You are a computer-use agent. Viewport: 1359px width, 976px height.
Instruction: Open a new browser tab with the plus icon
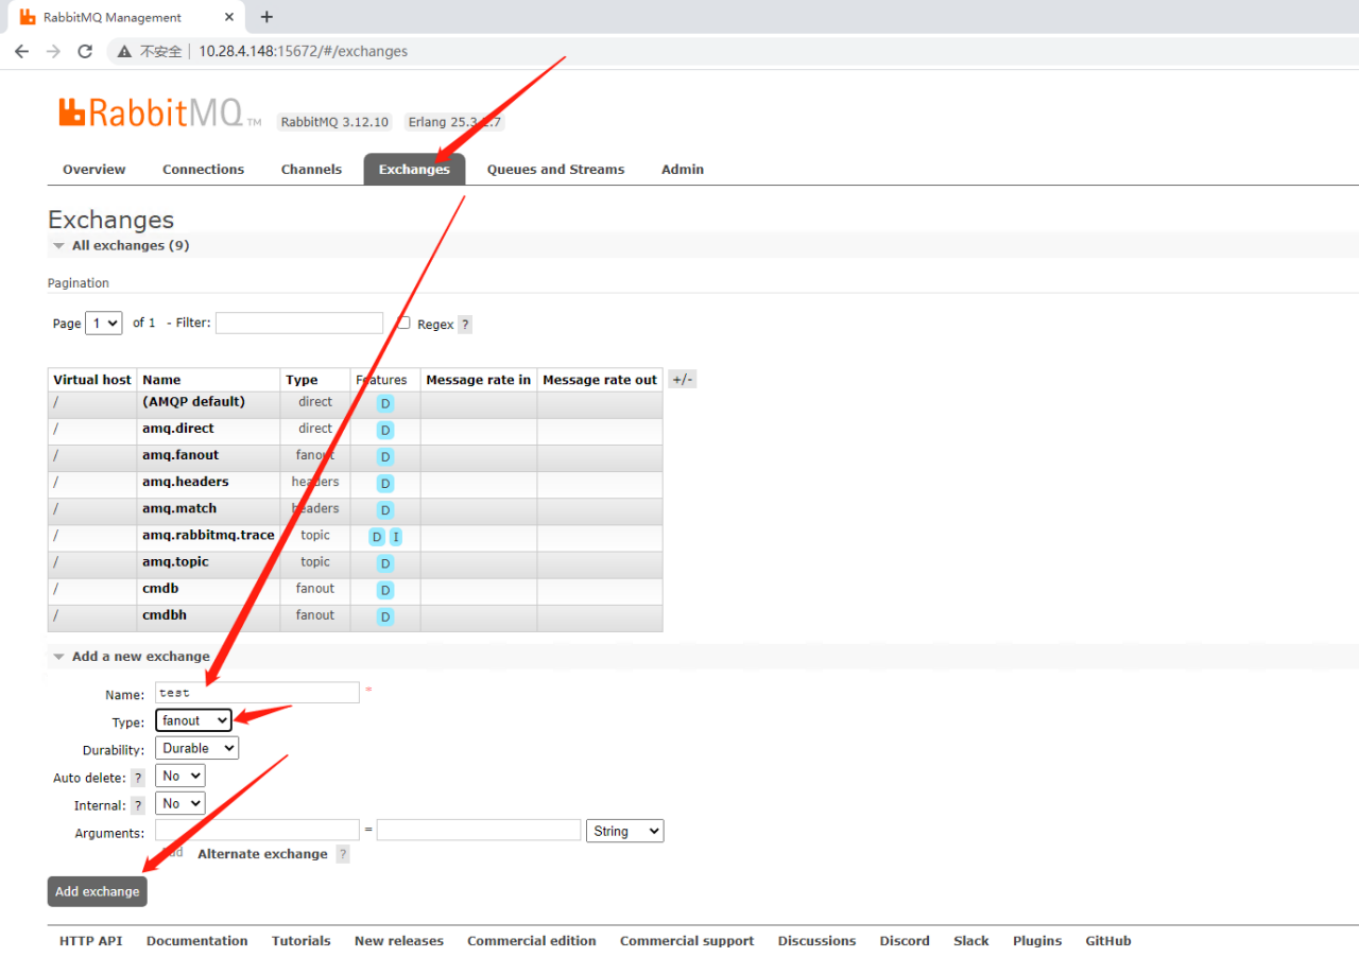coord(267,17)
